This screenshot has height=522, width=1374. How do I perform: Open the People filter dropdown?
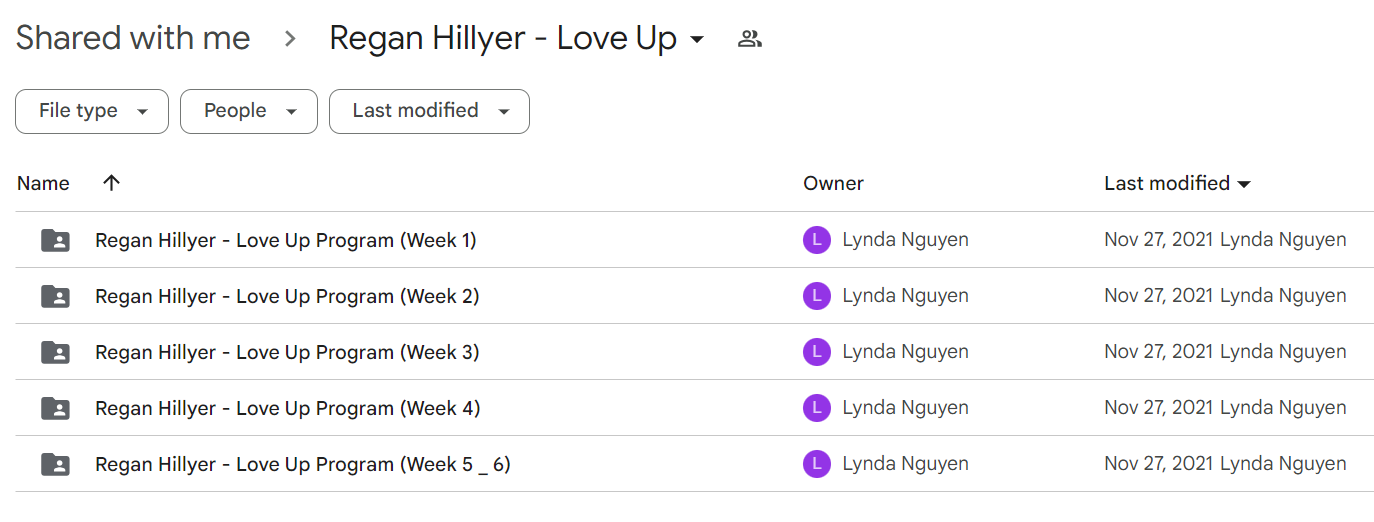(x=249, y=111)
